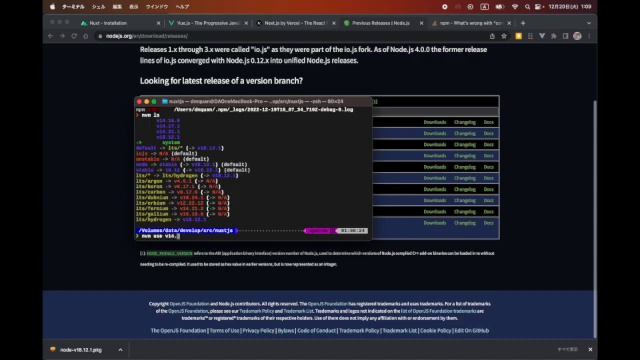The width and height of the screenshot is (640, 360).
Task: Open a new browser tab with plus
Action: coord(523,23)
